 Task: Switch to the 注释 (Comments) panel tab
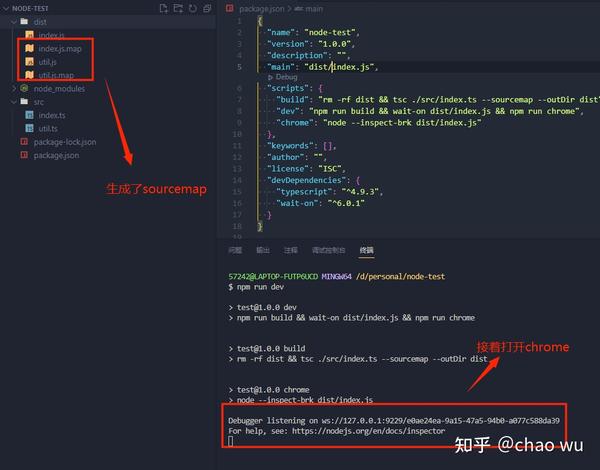pos(290,250)
